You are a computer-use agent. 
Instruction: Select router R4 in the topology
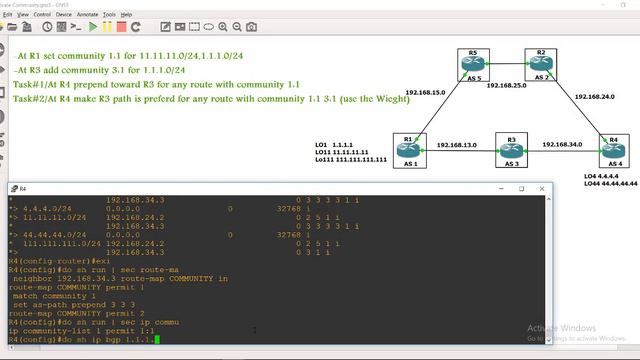pyautogui.click(x=614, y=151)
